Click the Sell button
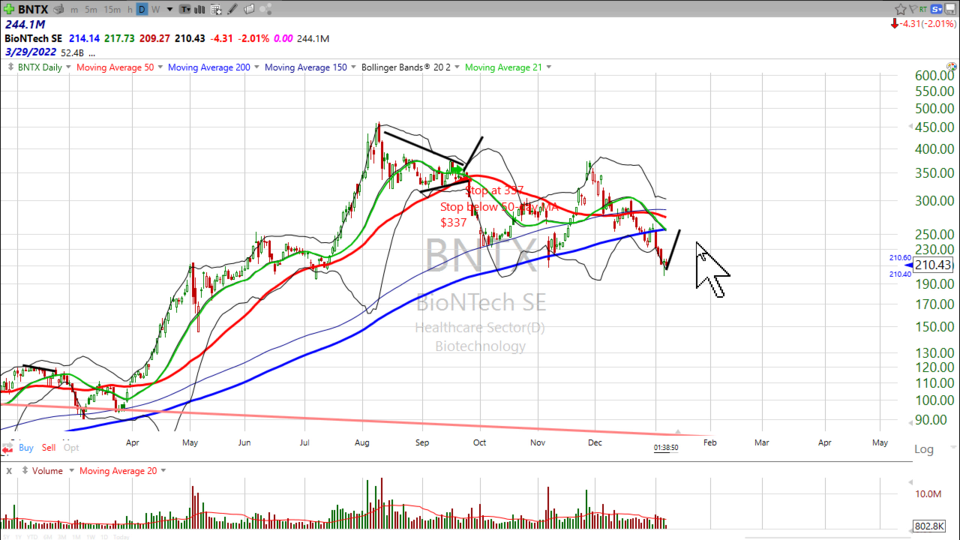960x540 pixels. 49,447
